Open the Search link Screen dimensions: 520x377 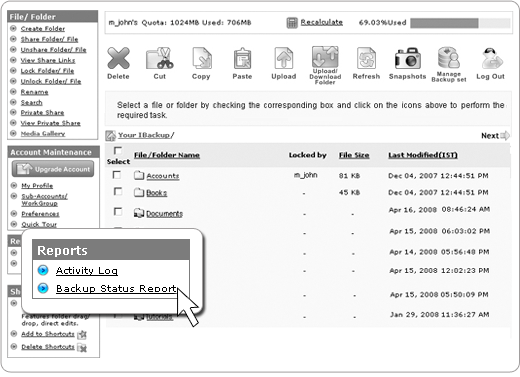[x=31, y=102]
